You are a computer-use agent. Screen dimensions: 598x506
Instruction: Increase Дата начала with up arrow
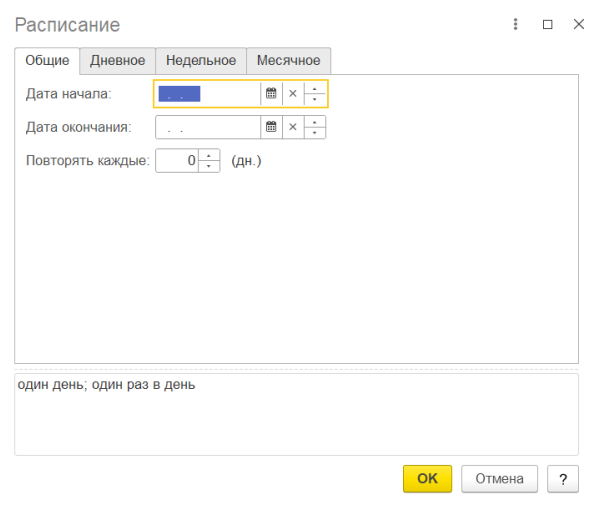(x=315, y=88)
